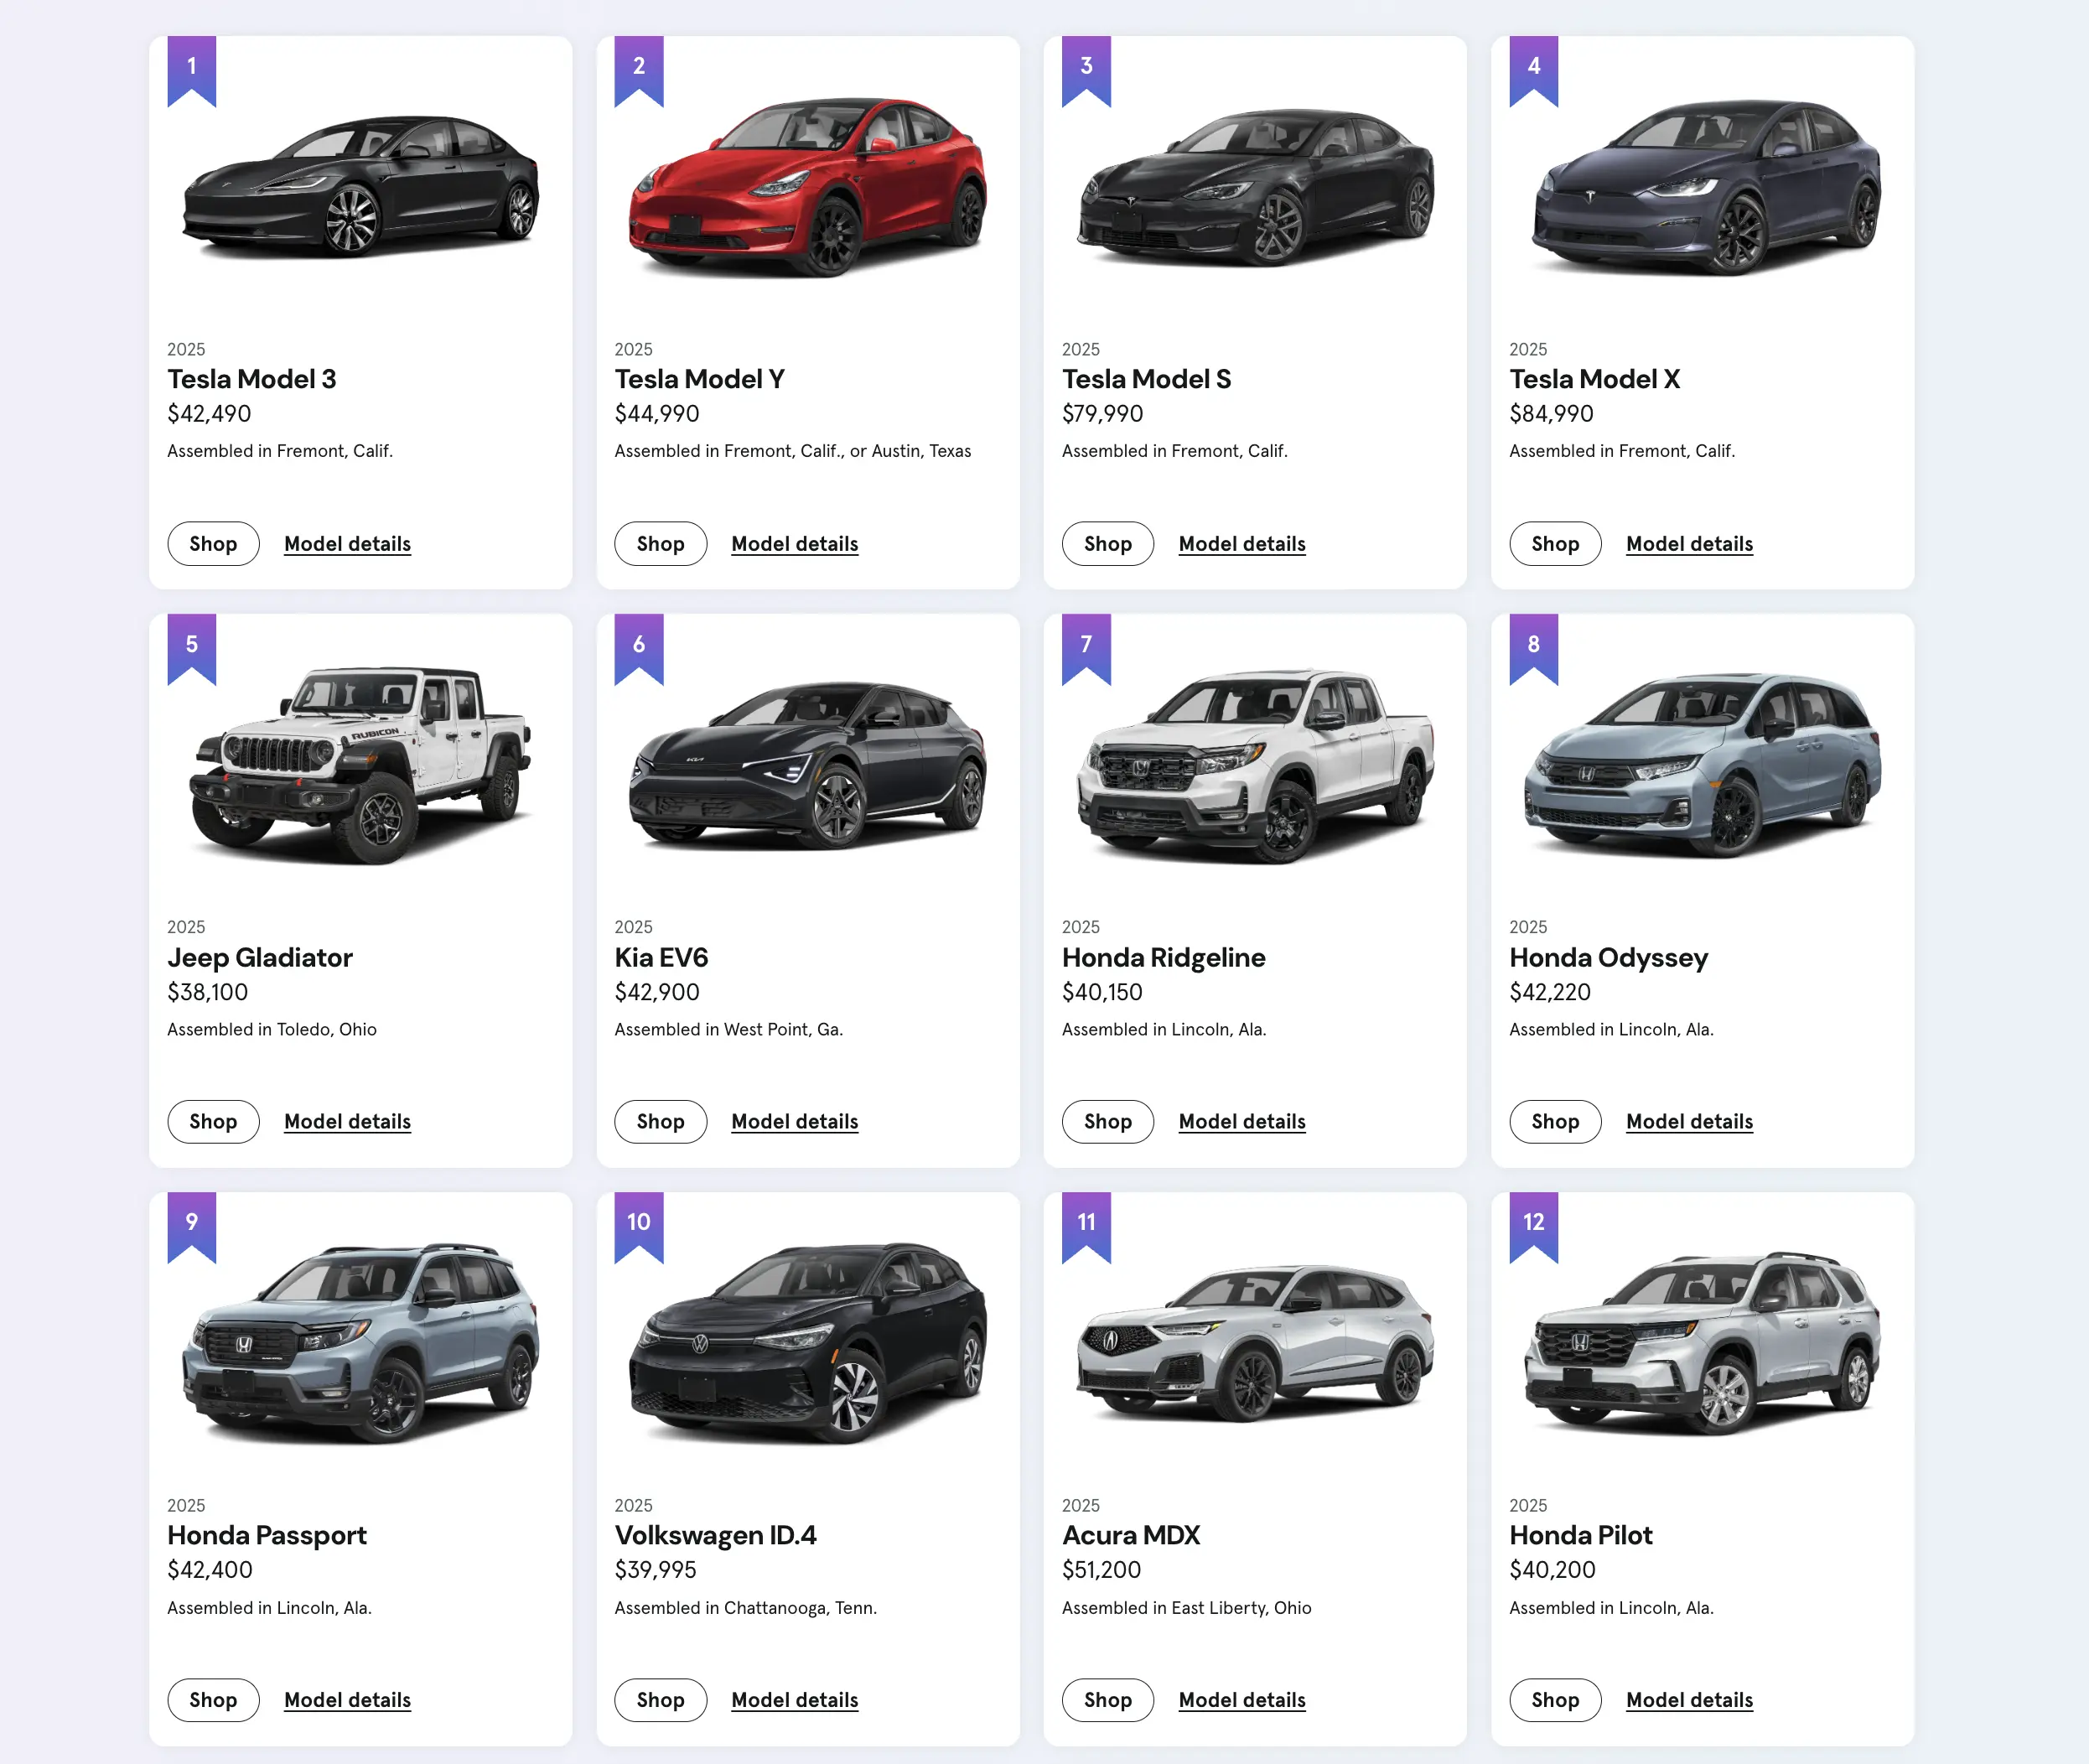The image size is (2089, 1764).
Task: Click the rank 10 ribbon on Volkswagen ID.4
Action: click(x=639, y=1223)
